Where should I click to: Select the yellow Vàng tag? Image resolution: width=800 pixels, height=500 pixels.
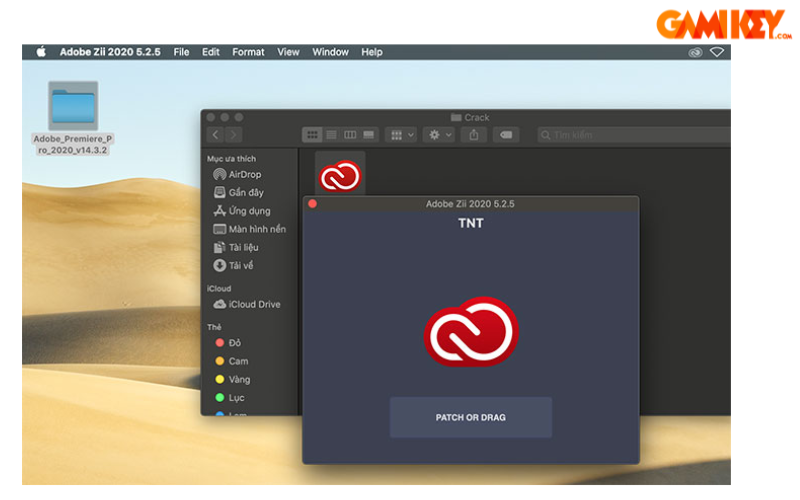pos(233,380)
